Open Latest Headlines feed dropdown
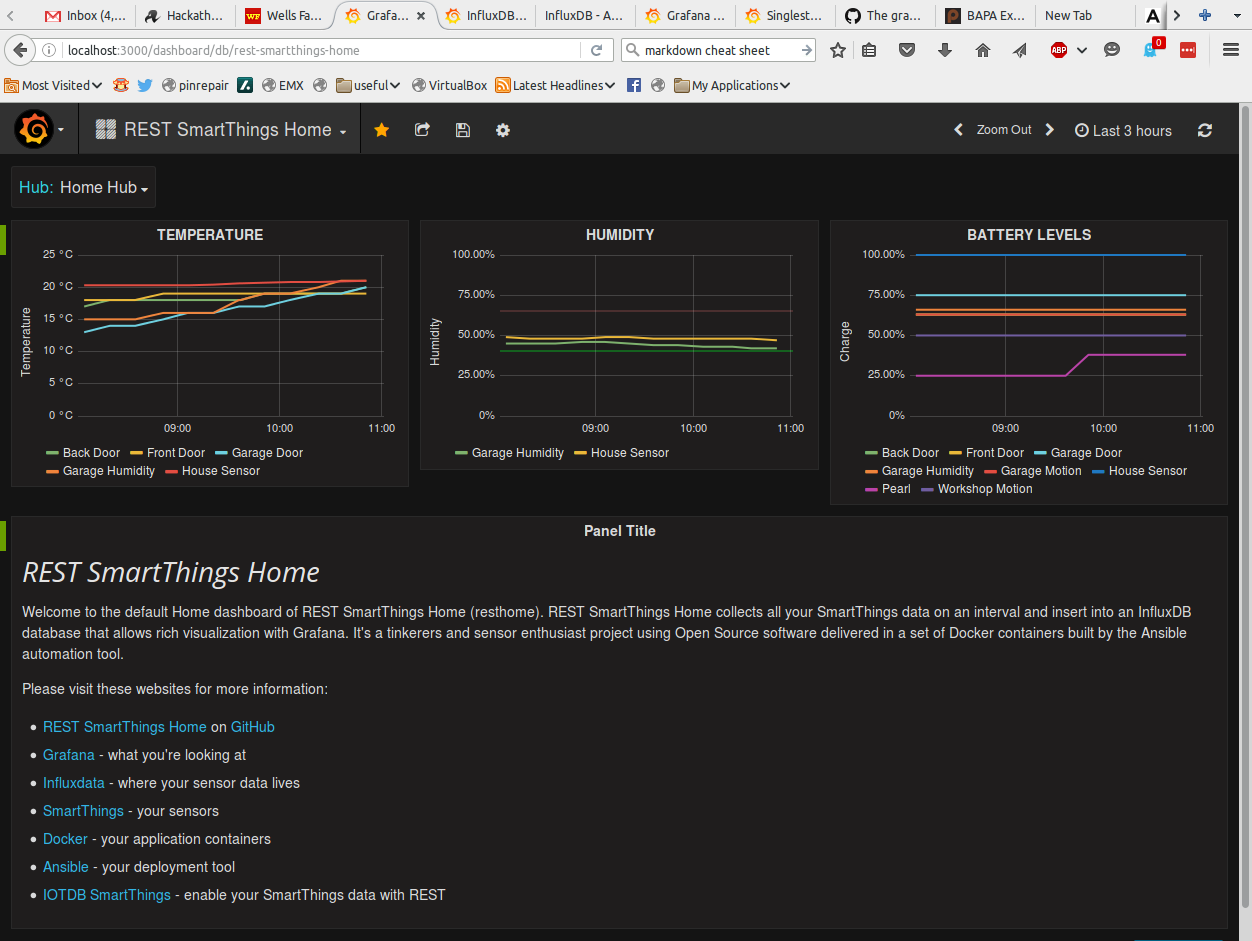This screenshot has height=941, width=1252. [x=555, y=85]
